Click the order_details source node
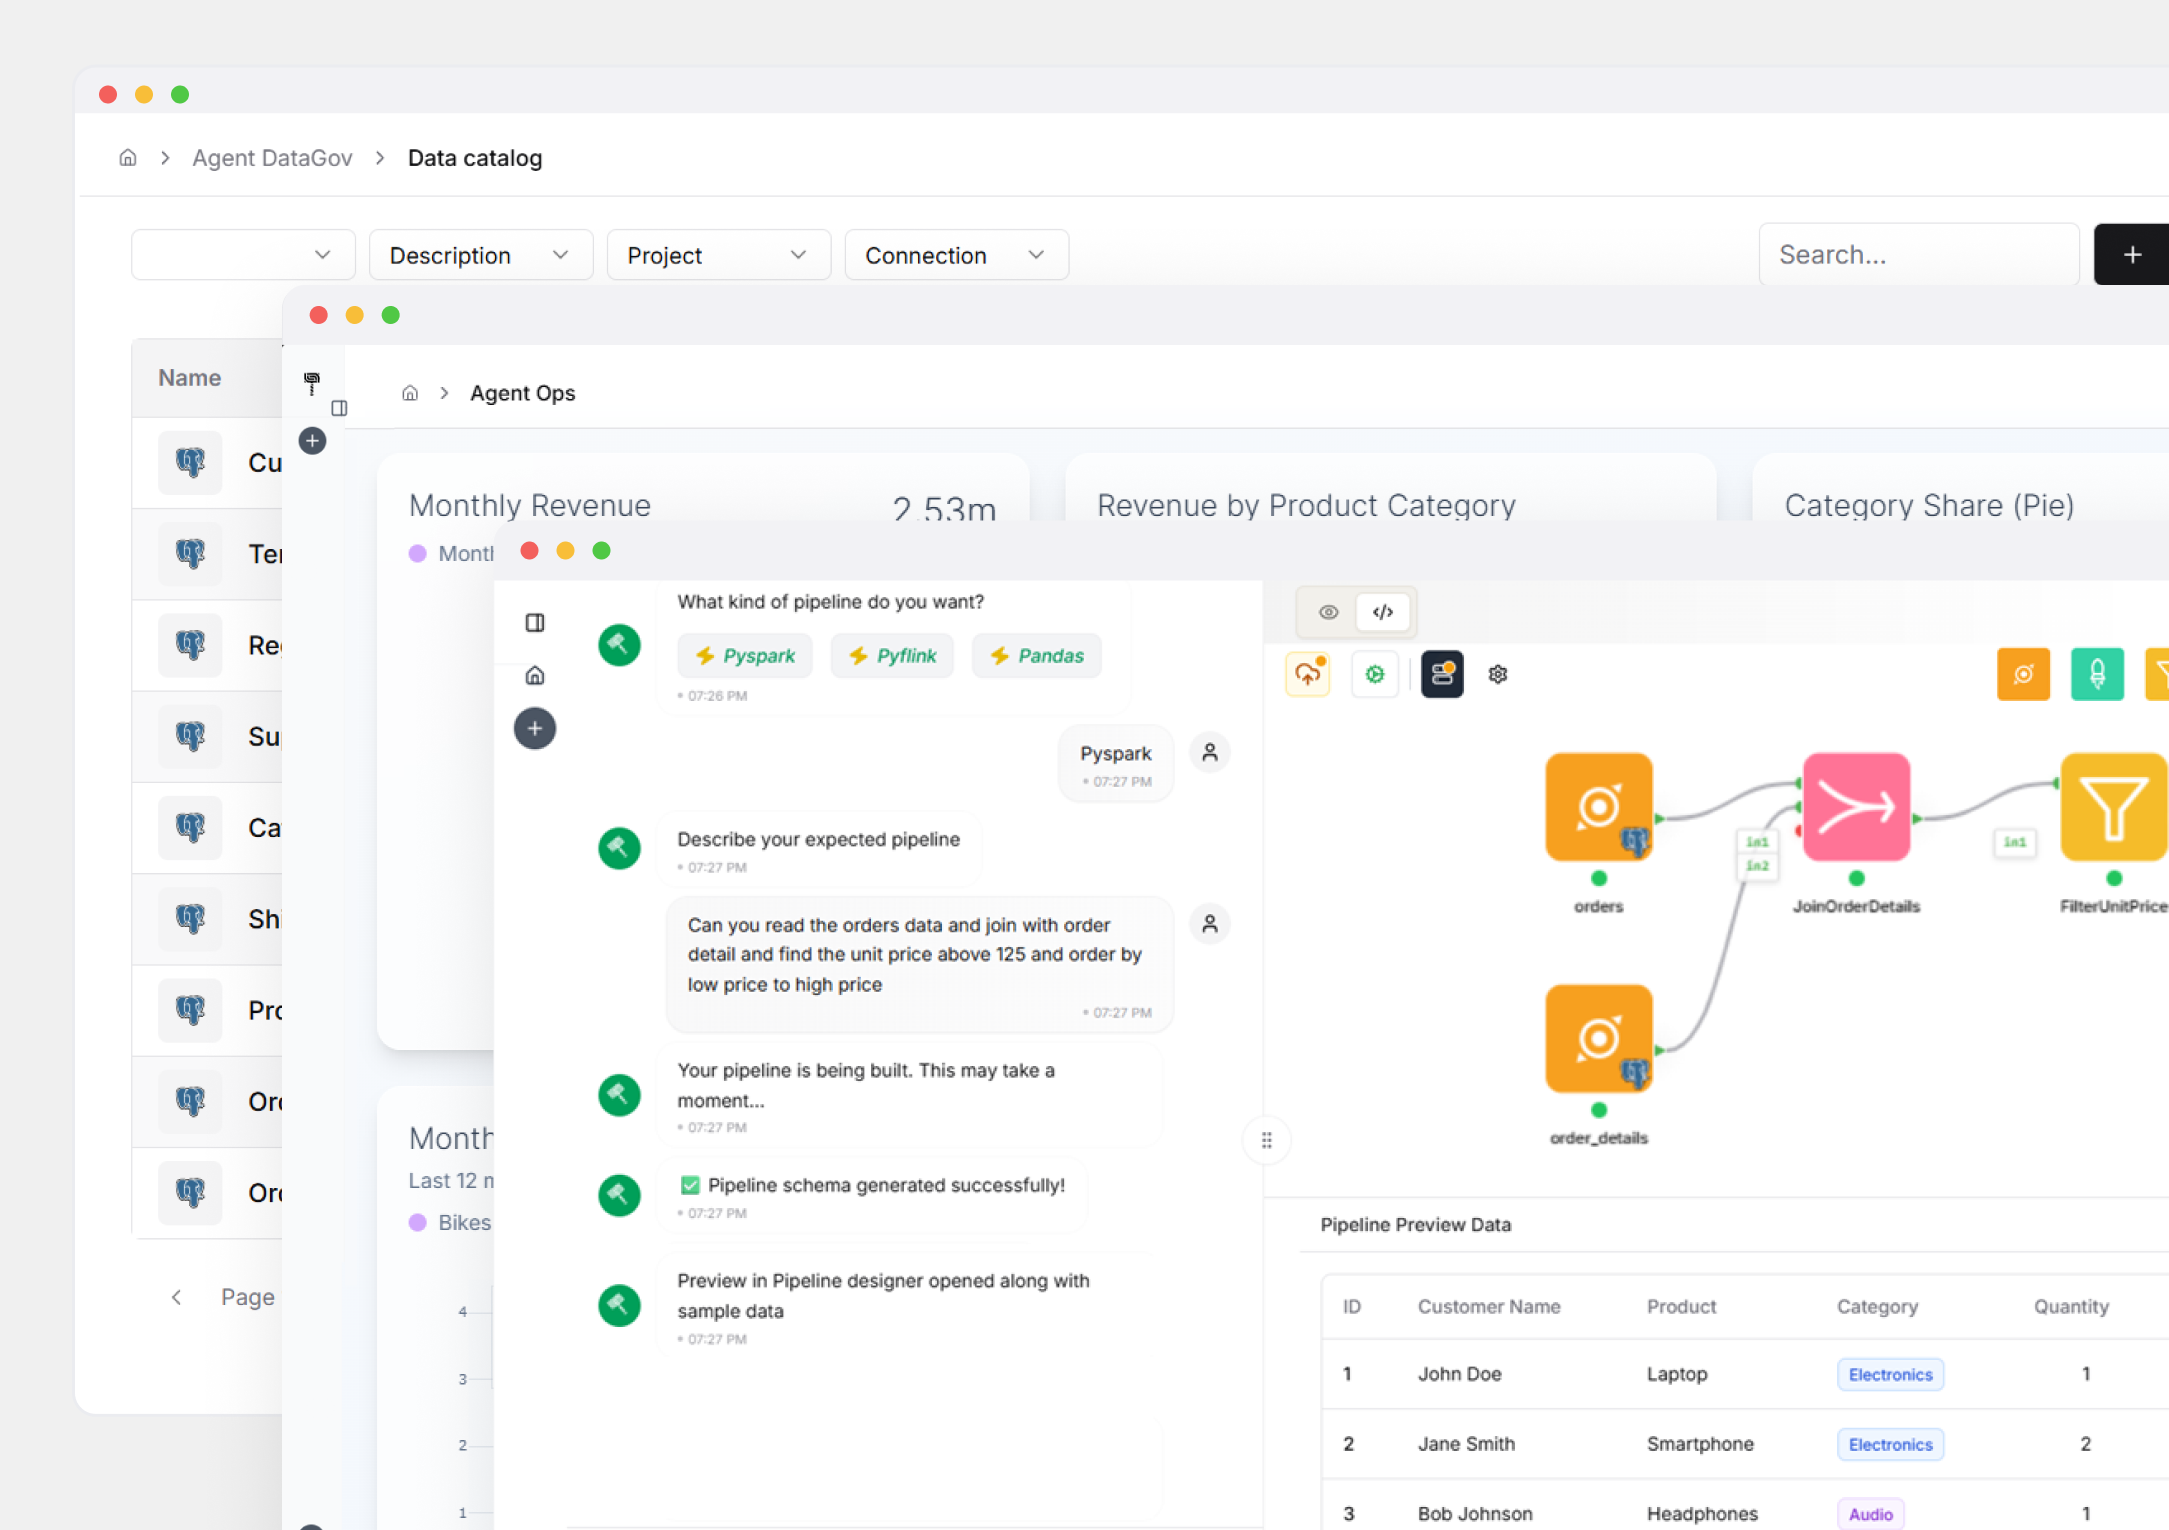 (1597, 1038)
